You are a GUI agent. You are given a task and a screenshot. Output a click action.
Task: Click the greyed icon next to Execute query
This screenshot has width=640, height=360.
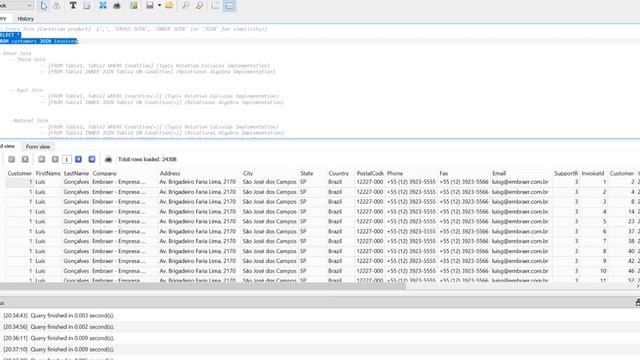tap(57, 6)
